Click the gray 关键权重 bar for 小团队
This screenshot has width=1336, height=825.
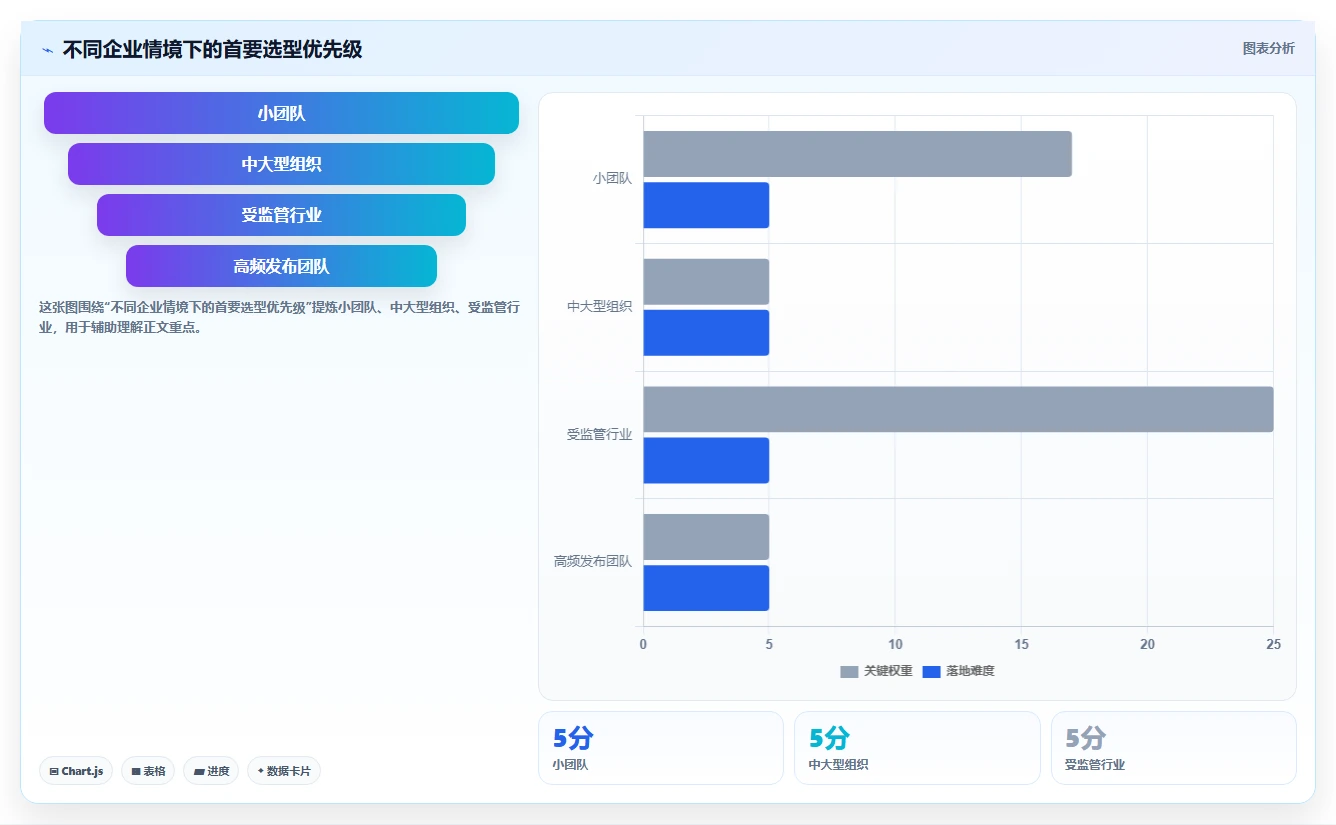coord(857,154)
